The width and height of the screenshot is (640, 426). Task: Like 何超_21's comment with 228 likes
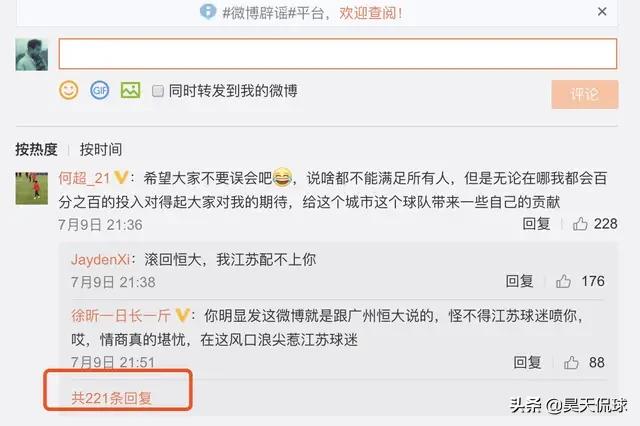pyautogui.click(x=580, y=224)
